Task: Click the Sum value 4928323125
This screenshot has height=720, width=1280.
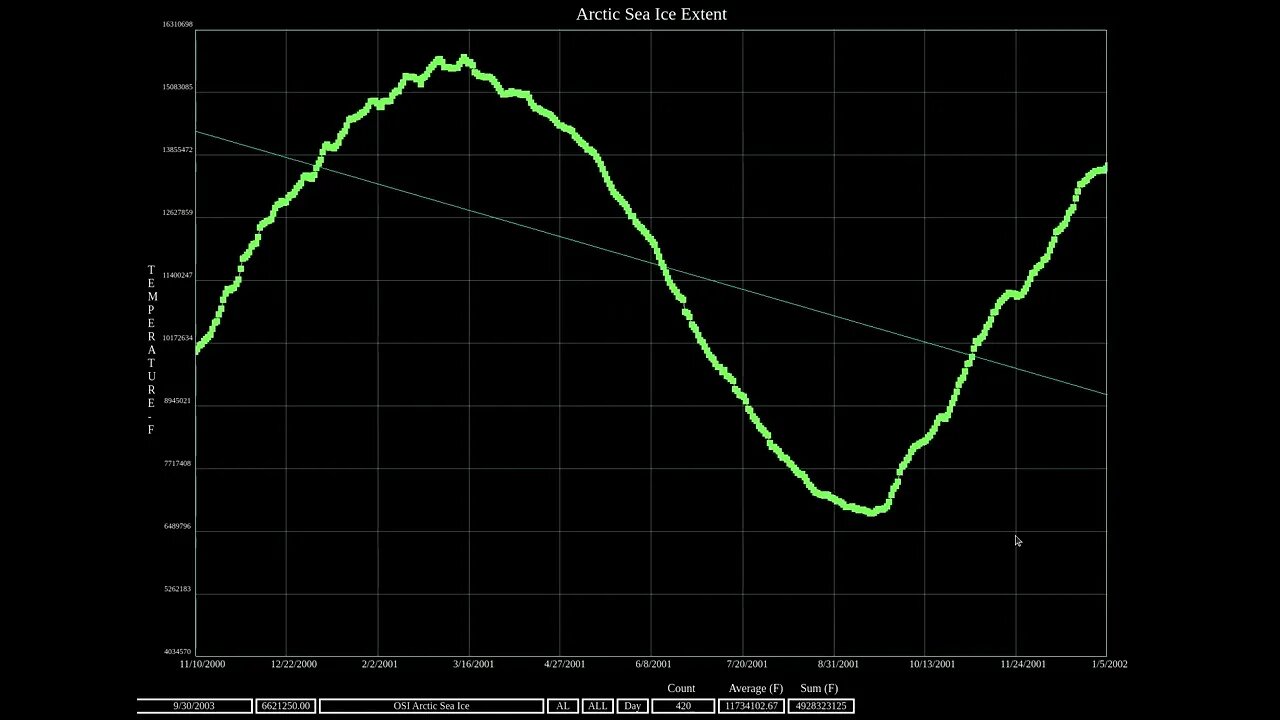Action: [x=820, y=706]
